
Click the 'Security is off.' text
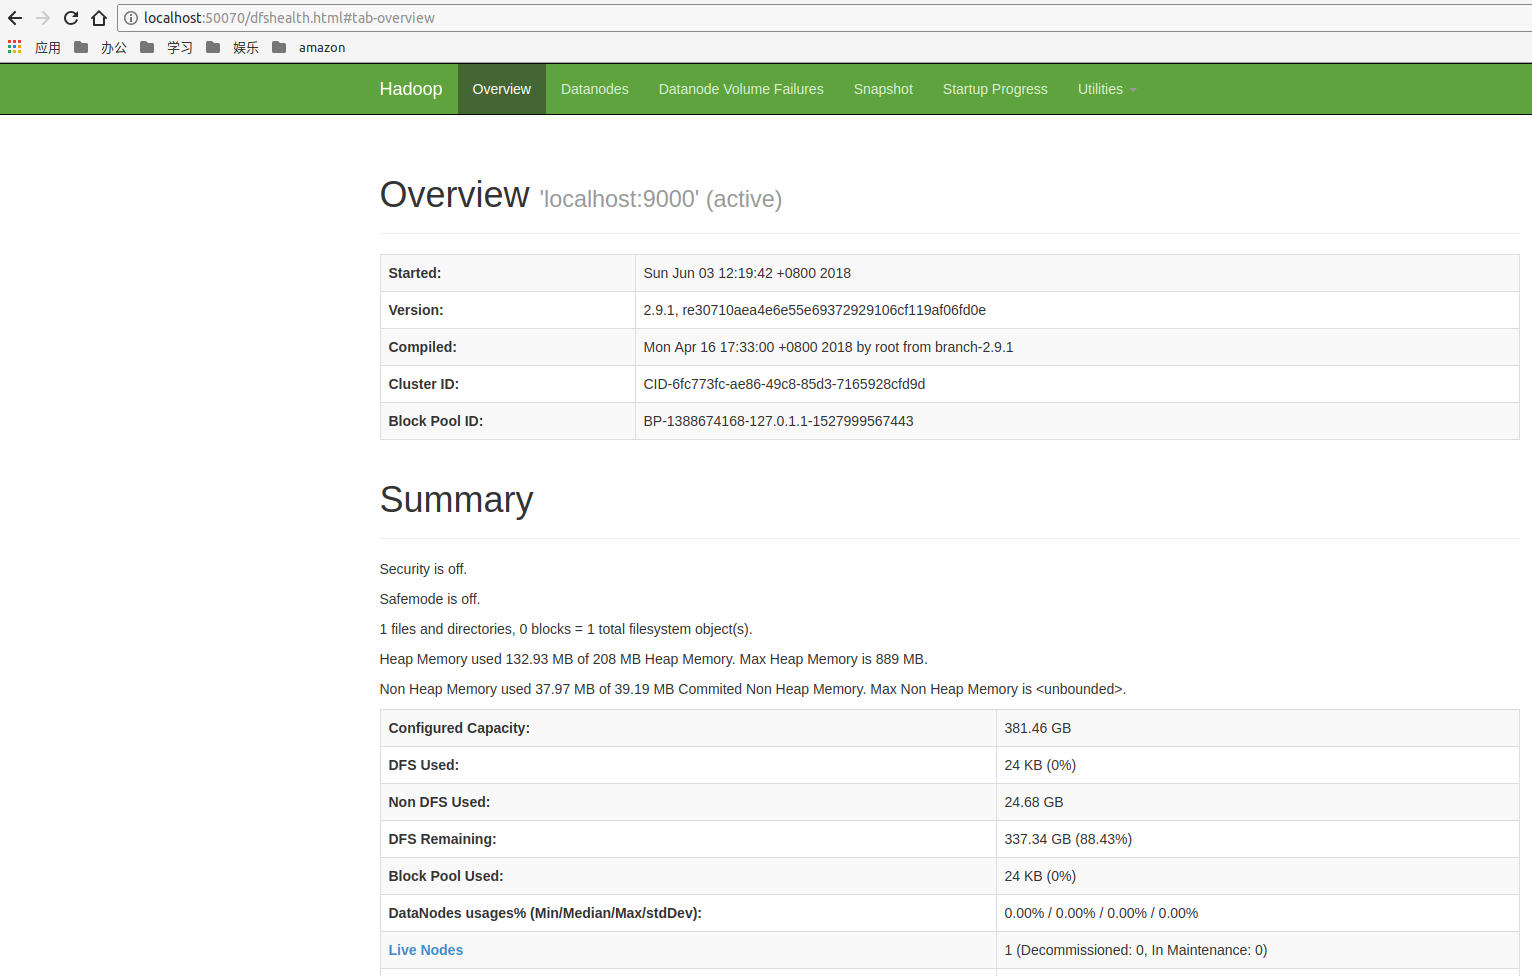coord(423,569)
